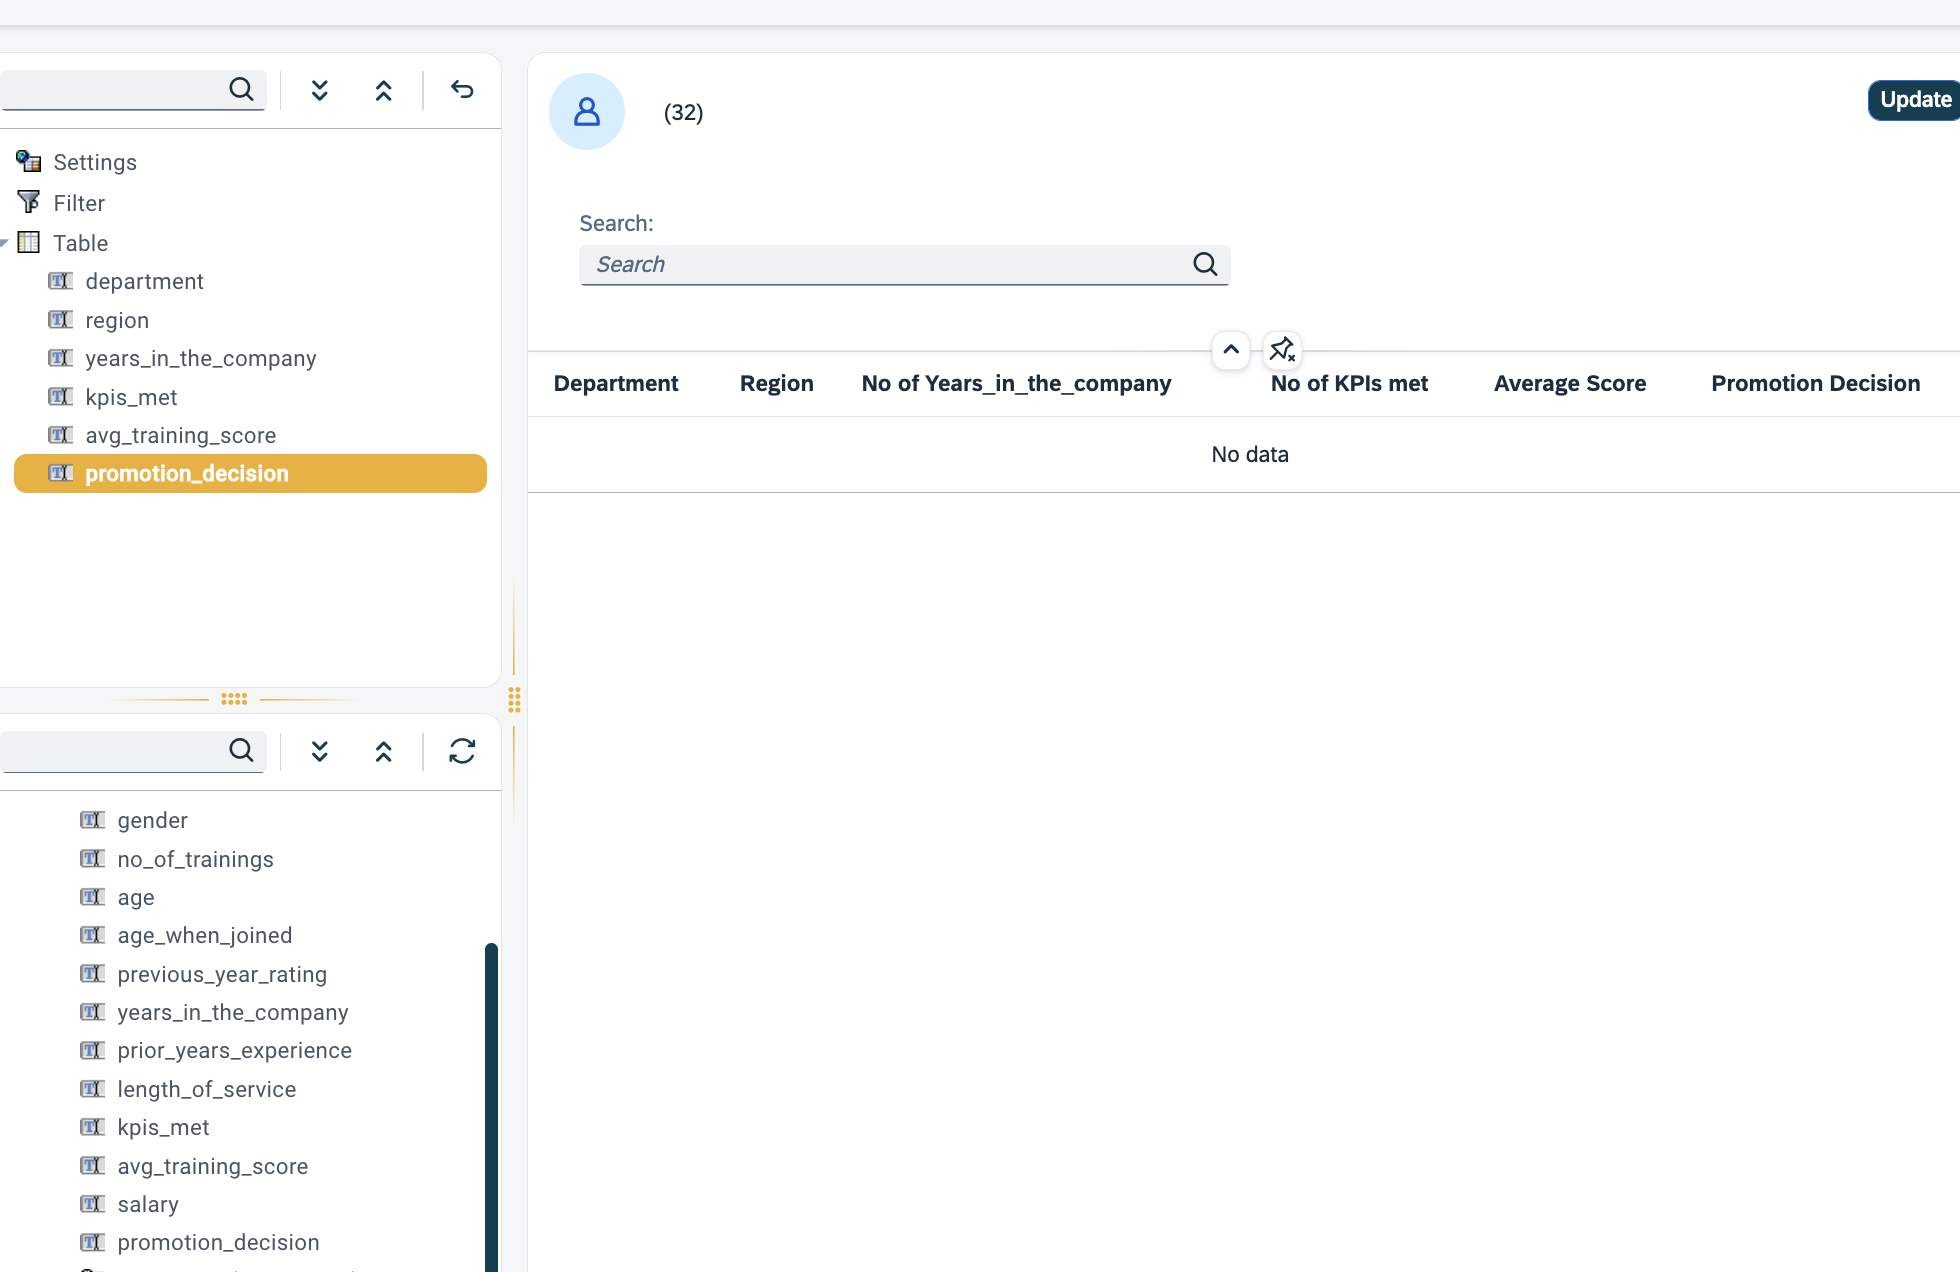
Task: Collapse all nodes using top double-chevron up
Action: [x=384, y=90]
